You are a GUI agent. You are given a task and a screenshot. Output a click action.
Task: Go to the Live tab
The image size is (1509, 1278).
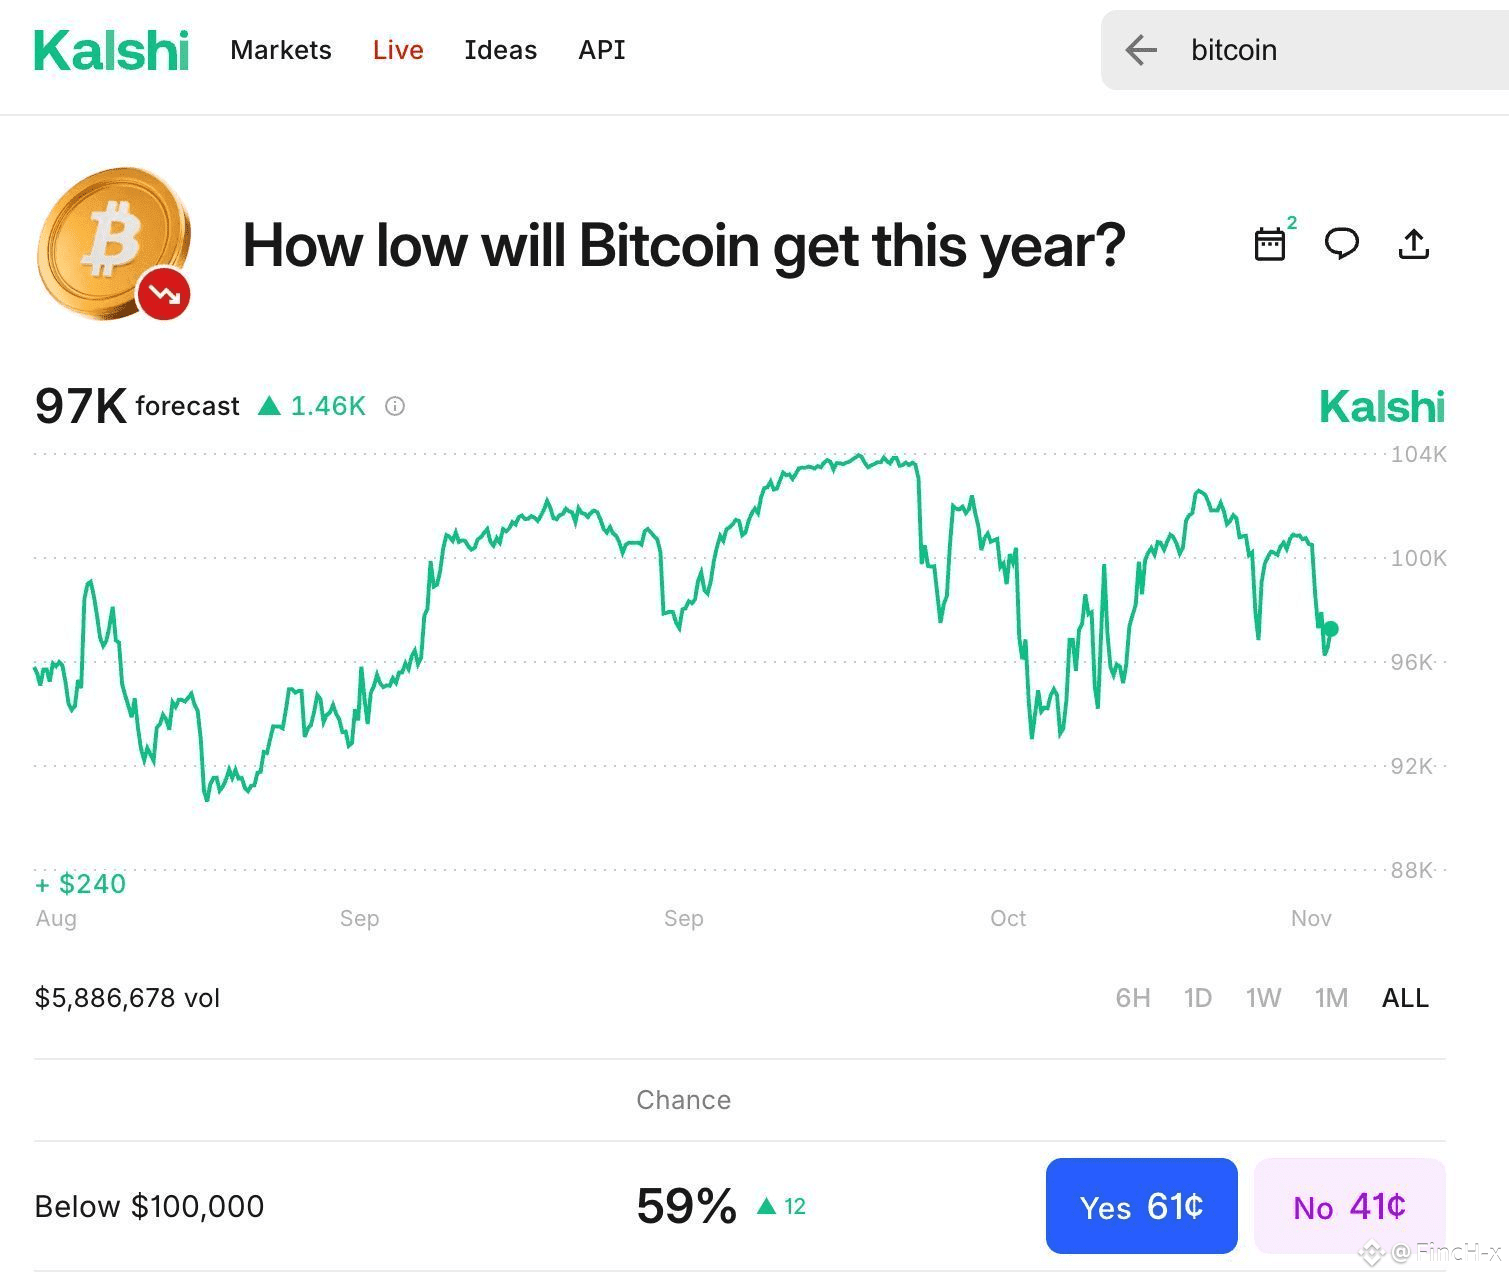pyautogui.click(x=398, y=50)
